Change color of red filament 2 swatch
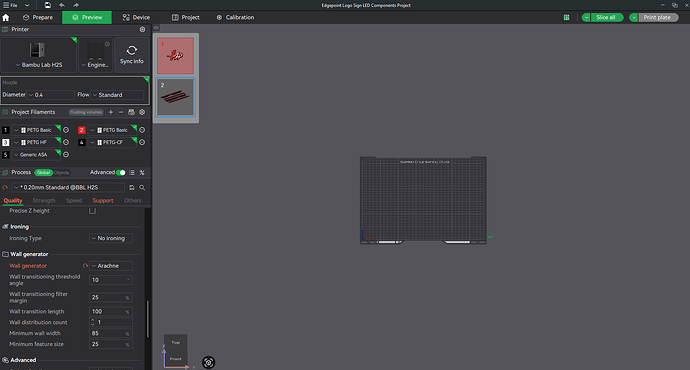Screen dimensions: 690x370 [81, 130]
